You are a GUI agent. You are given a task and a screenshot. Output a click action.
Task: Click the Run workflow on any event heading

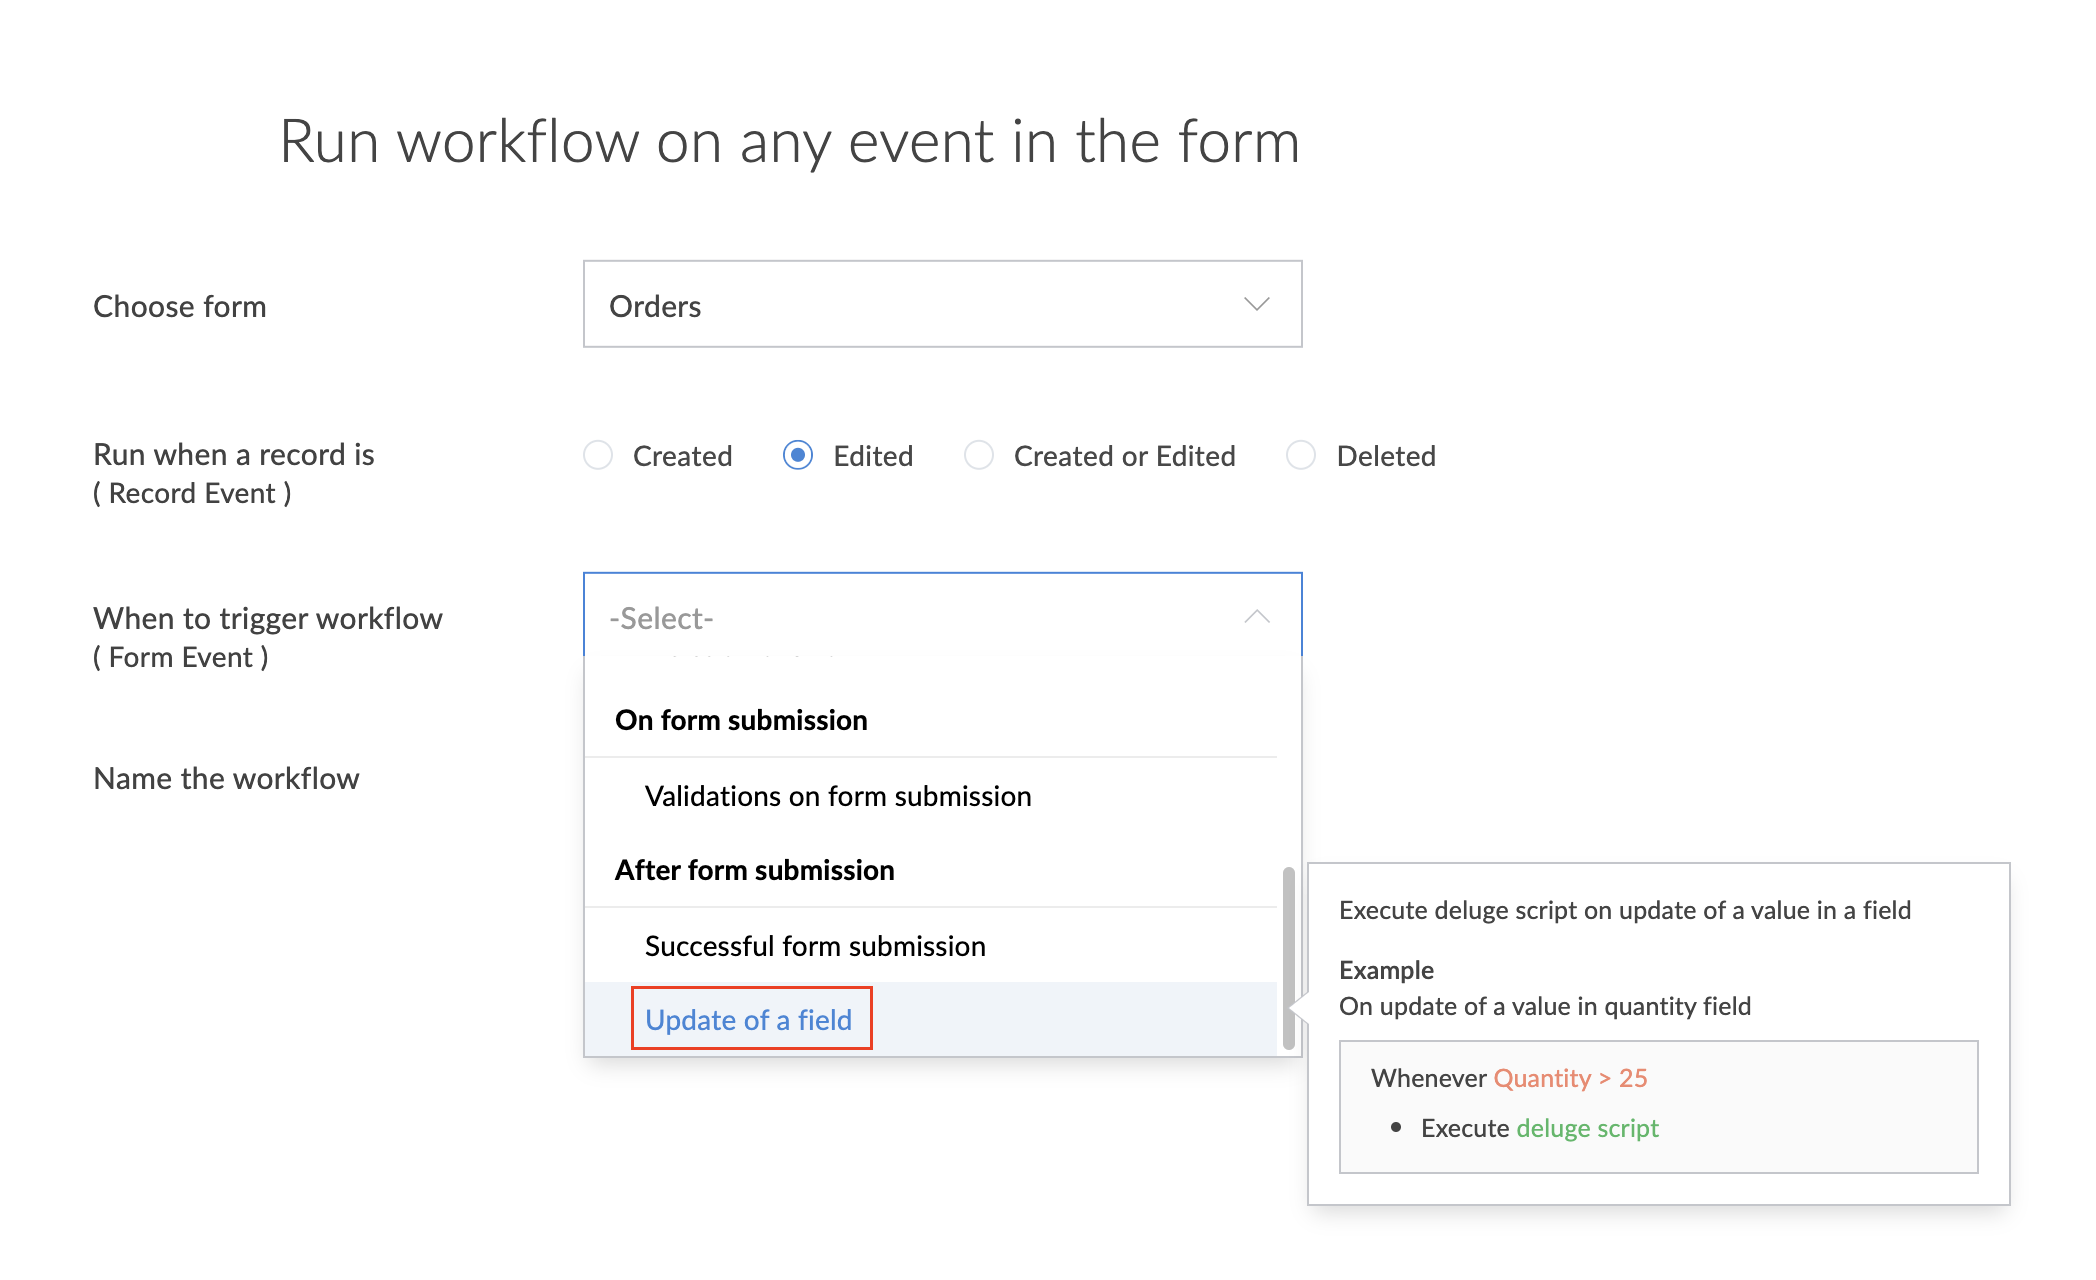click(x=789, y=141)
